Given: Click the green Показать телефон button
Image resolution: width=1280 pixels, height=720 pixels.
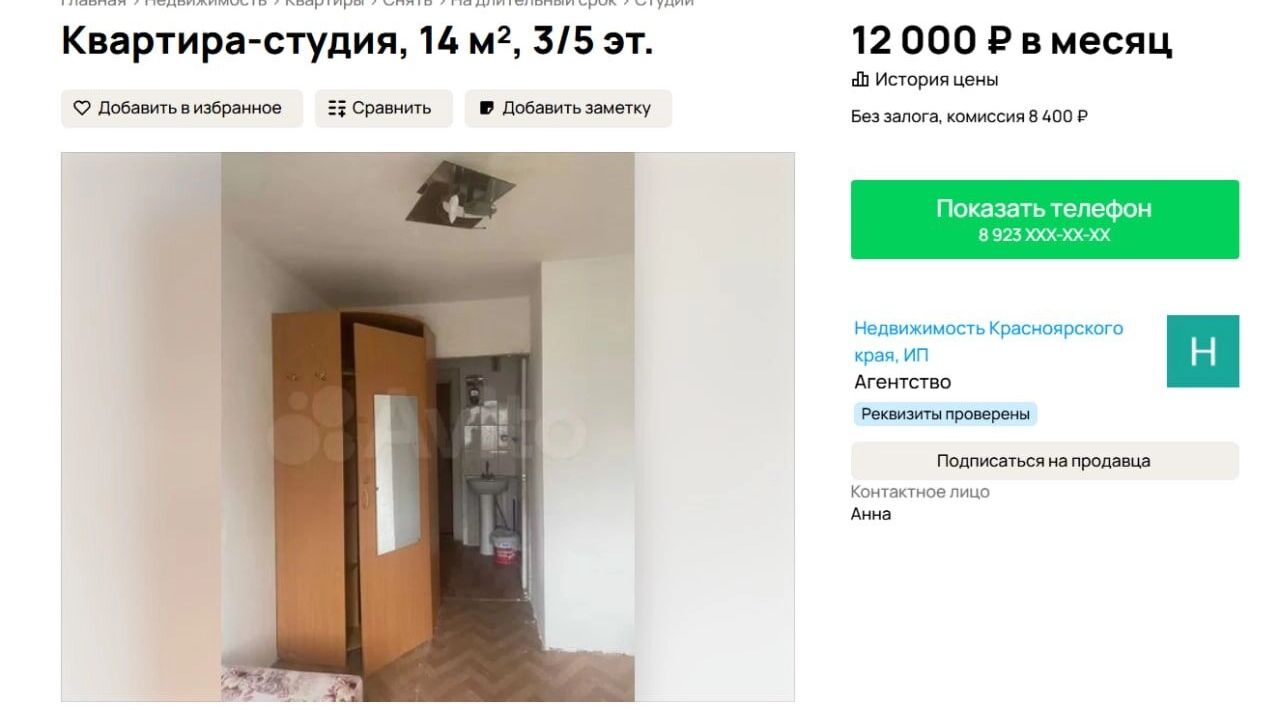Looking at the screenshot, I should click(1045, 220).
